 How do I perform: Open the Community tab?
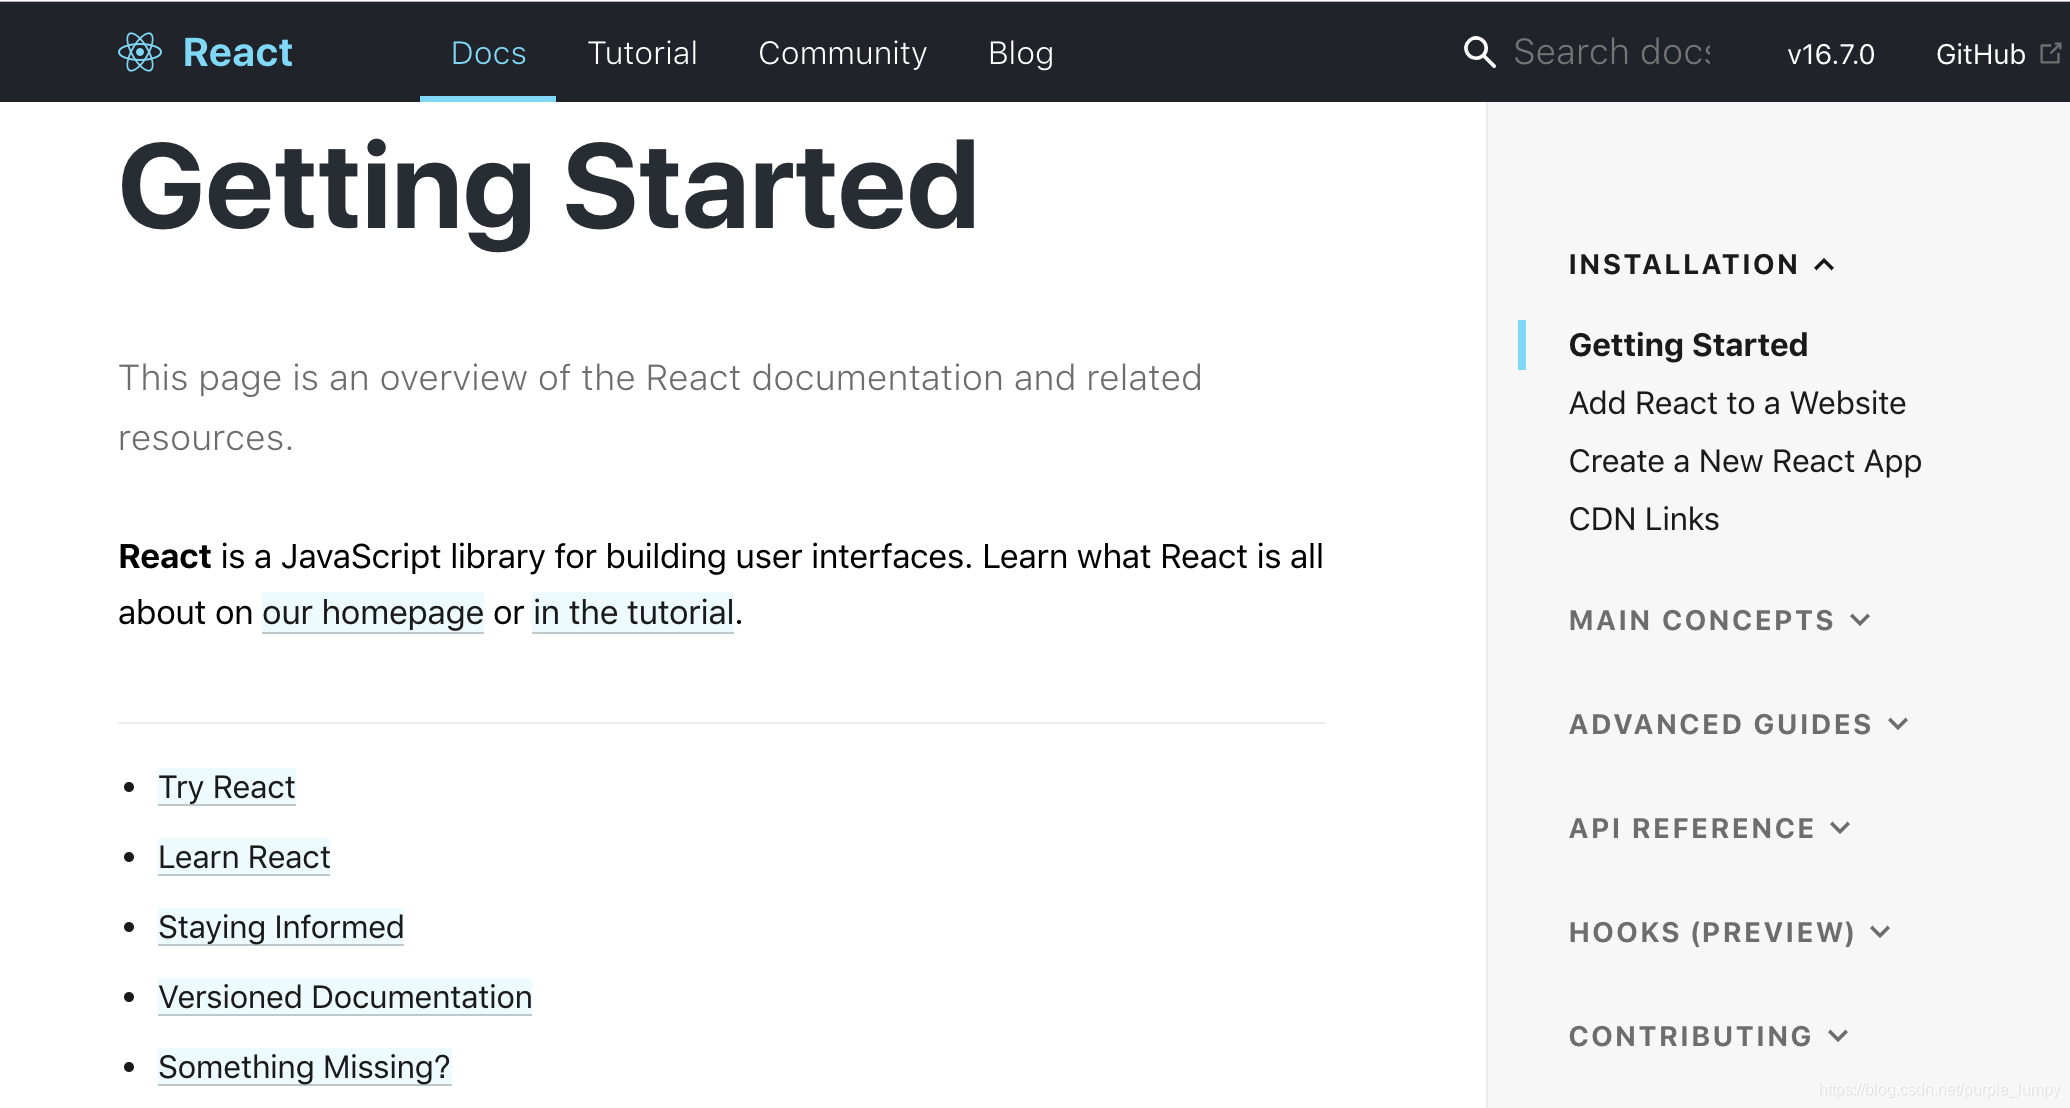[x=843, y=52]
